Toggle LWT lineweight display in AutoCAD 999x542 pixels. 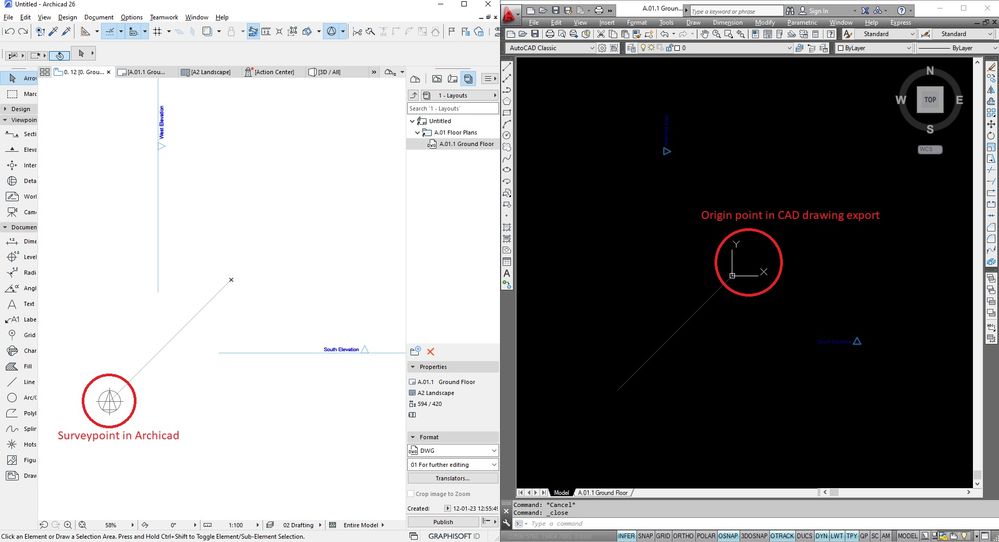tap(837, 536)
